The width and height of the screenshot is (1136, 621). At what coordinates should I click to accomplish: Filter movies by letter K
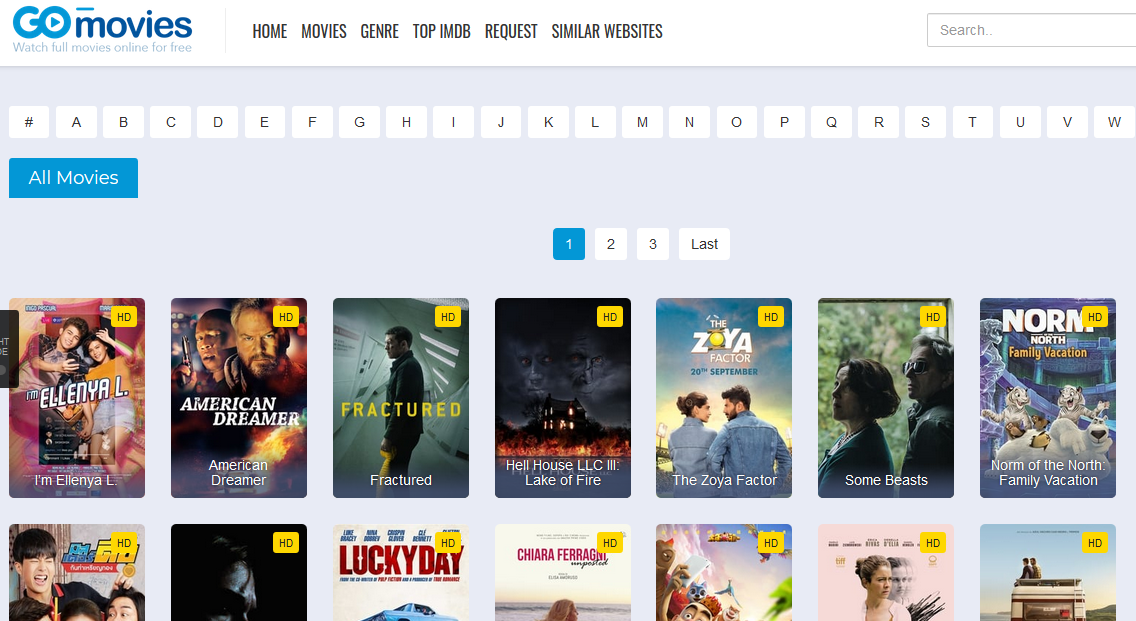tap(548, 122)
